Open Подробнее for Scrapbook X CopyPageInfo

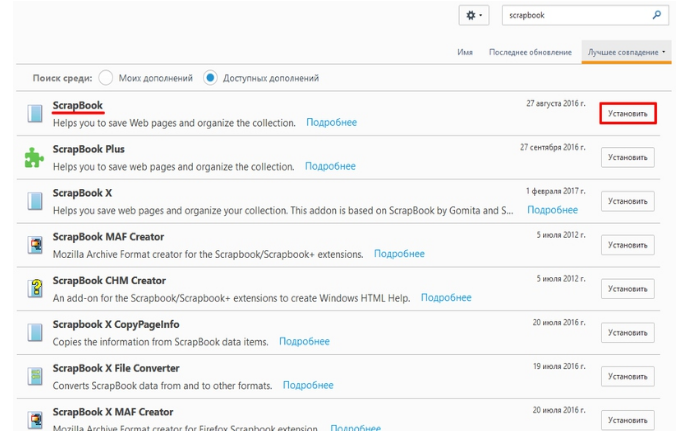tap(304, 341)
